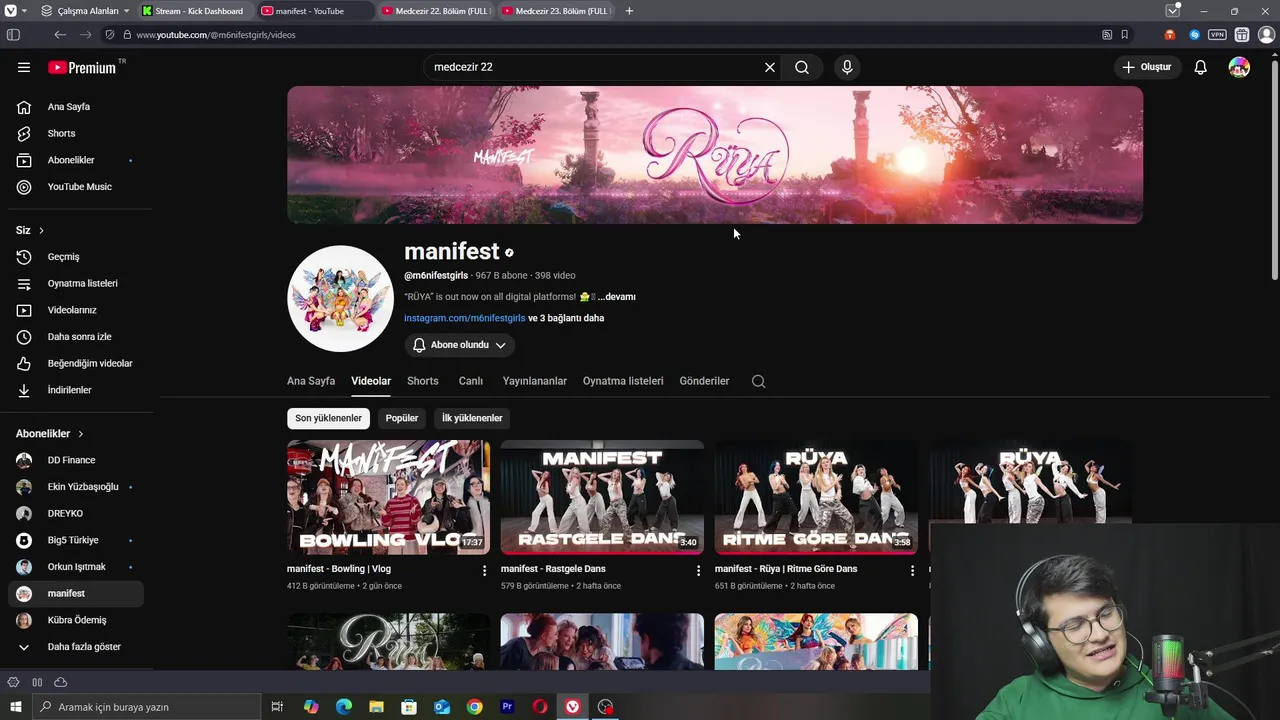
Task: Search within channel using the tab-bar magnifier
Action: point(759,381)
